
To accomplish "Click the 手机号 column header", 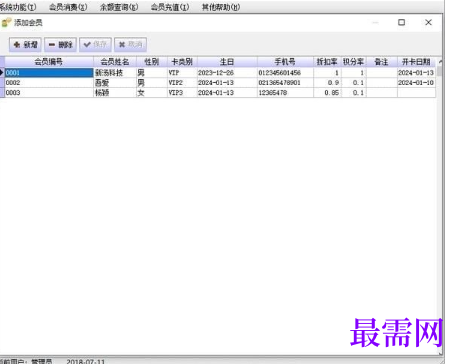I will coord(285,62).
